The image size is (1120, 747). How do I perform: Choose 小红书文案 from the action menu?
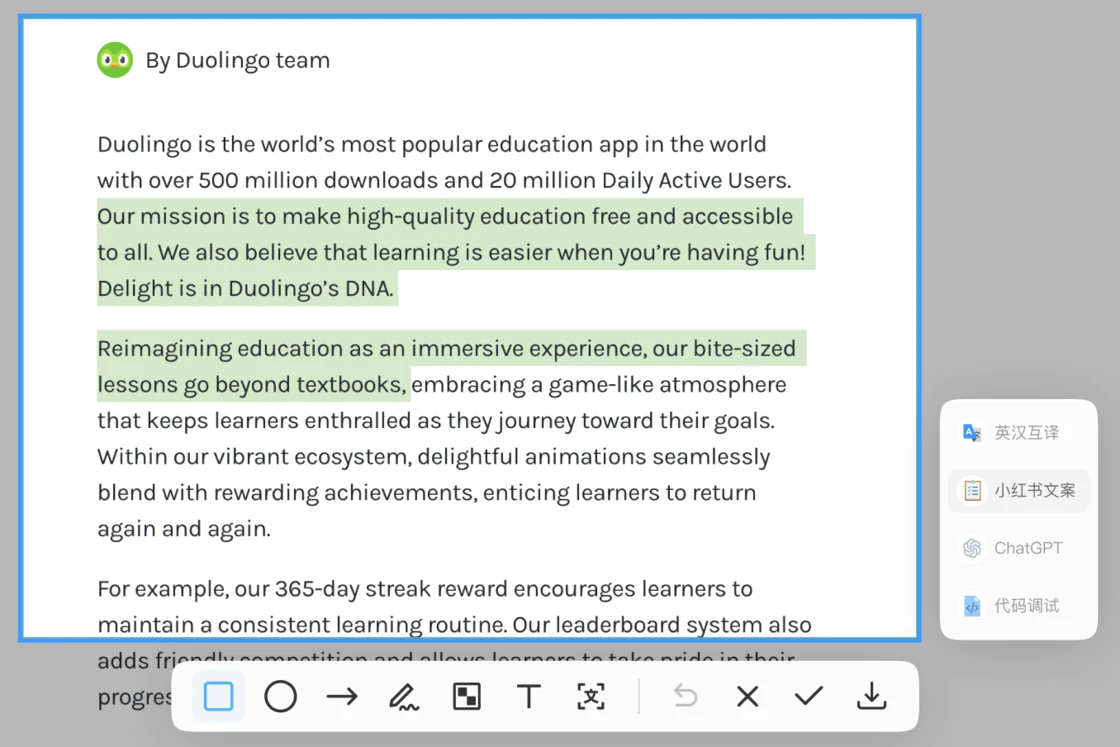coord(1019,491)
